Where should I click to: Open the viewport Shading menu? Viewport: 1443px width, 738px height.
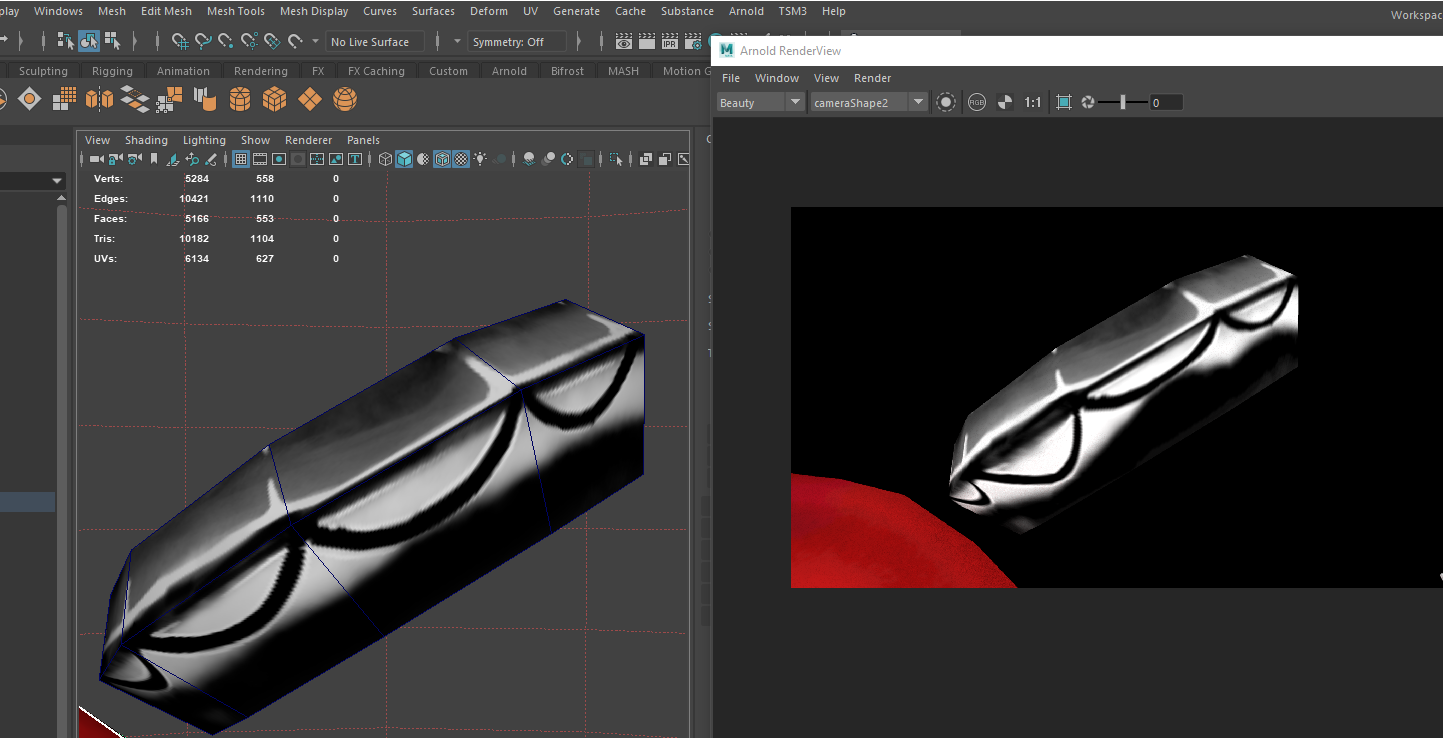(146, 140)
